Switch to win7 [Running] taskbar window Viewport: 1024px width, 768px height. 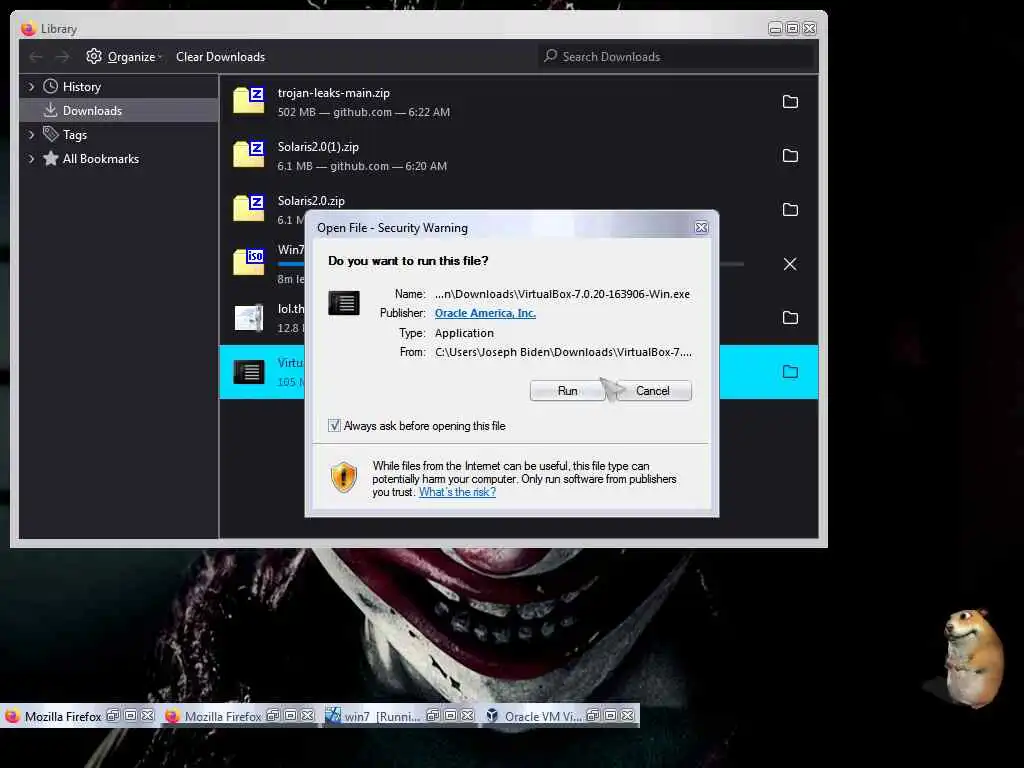coord(382,716)
